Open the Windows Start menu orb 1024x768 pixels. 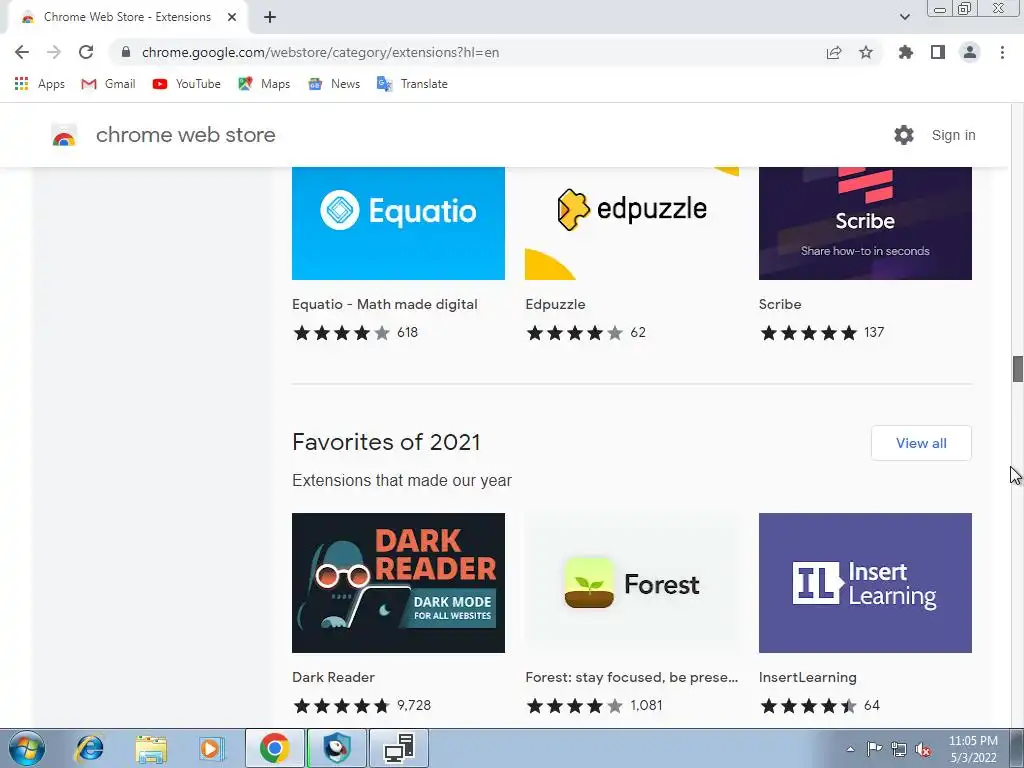(27, 748)
